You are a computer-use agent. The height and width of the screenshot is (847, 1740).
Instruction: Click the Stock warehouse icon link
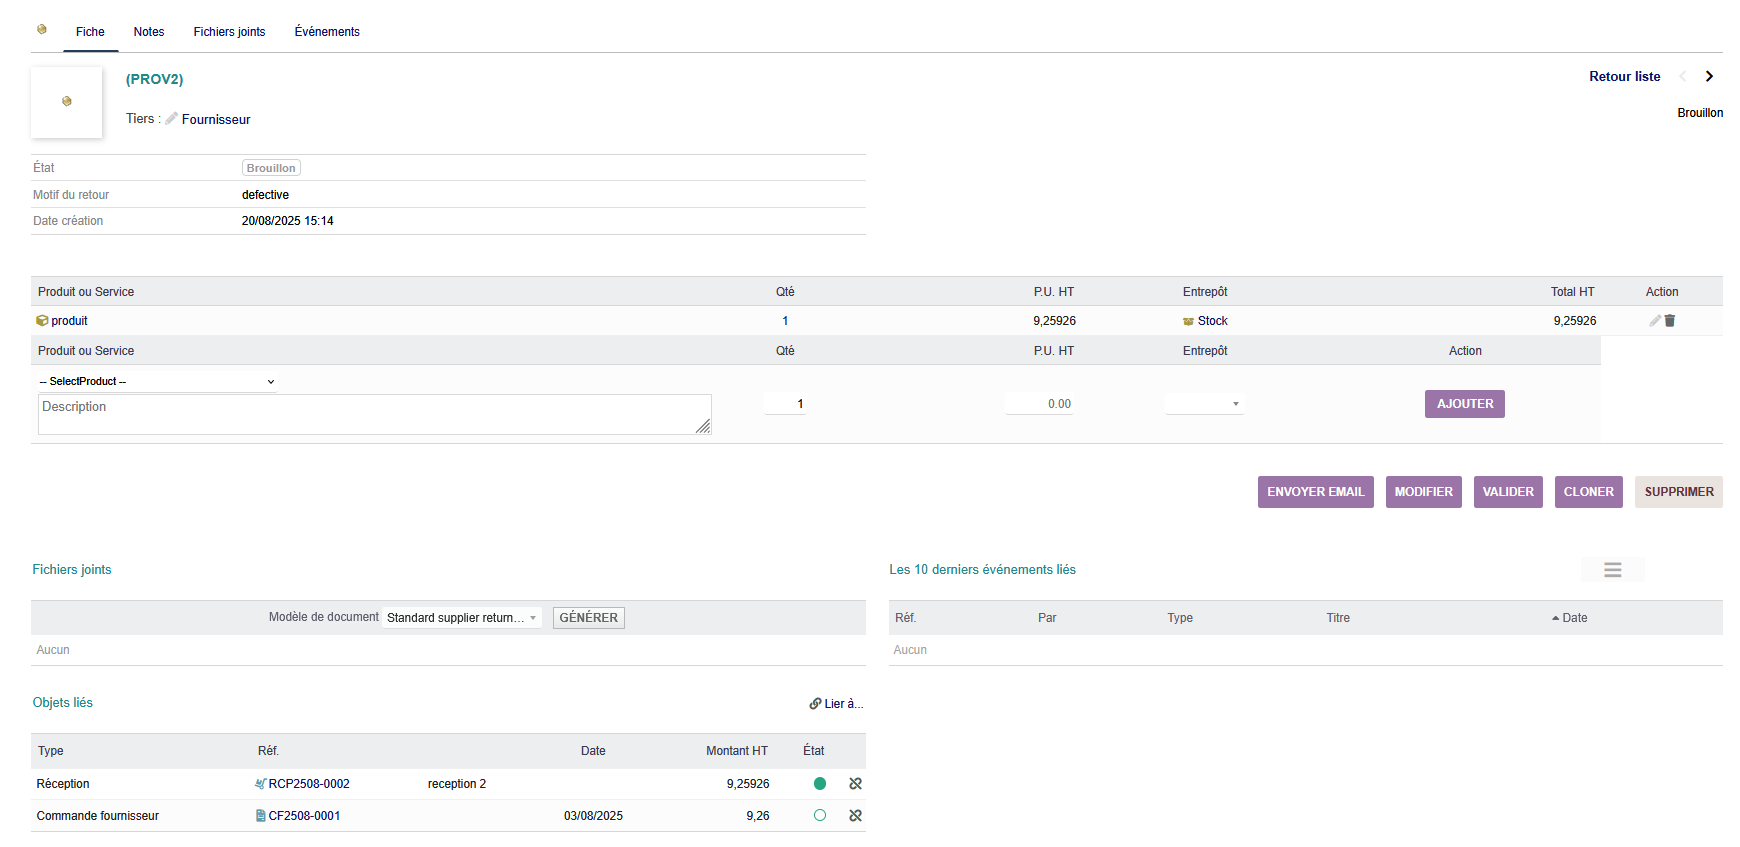click(x=1188, y=321)
